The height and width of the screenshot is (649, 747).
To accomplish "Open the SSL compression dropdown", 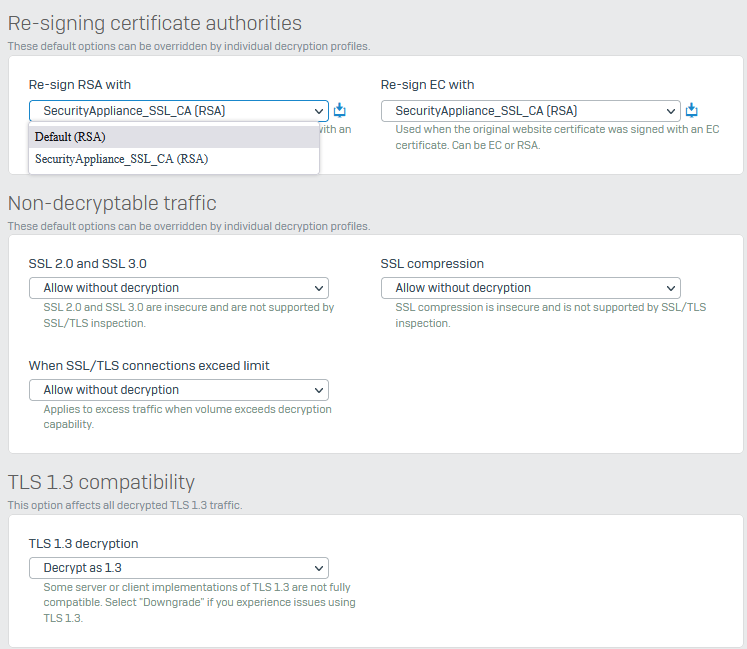I will 530,288.
